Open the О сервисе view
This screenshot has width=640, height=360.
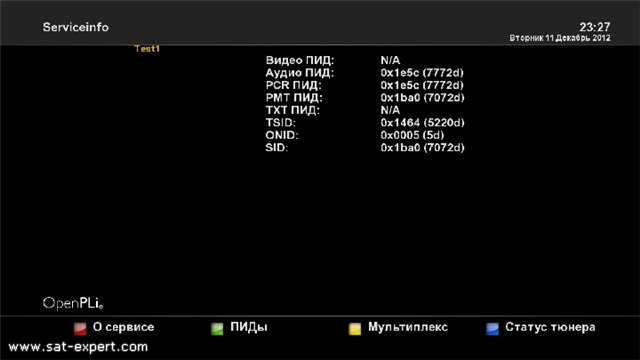tap(123, 327)
